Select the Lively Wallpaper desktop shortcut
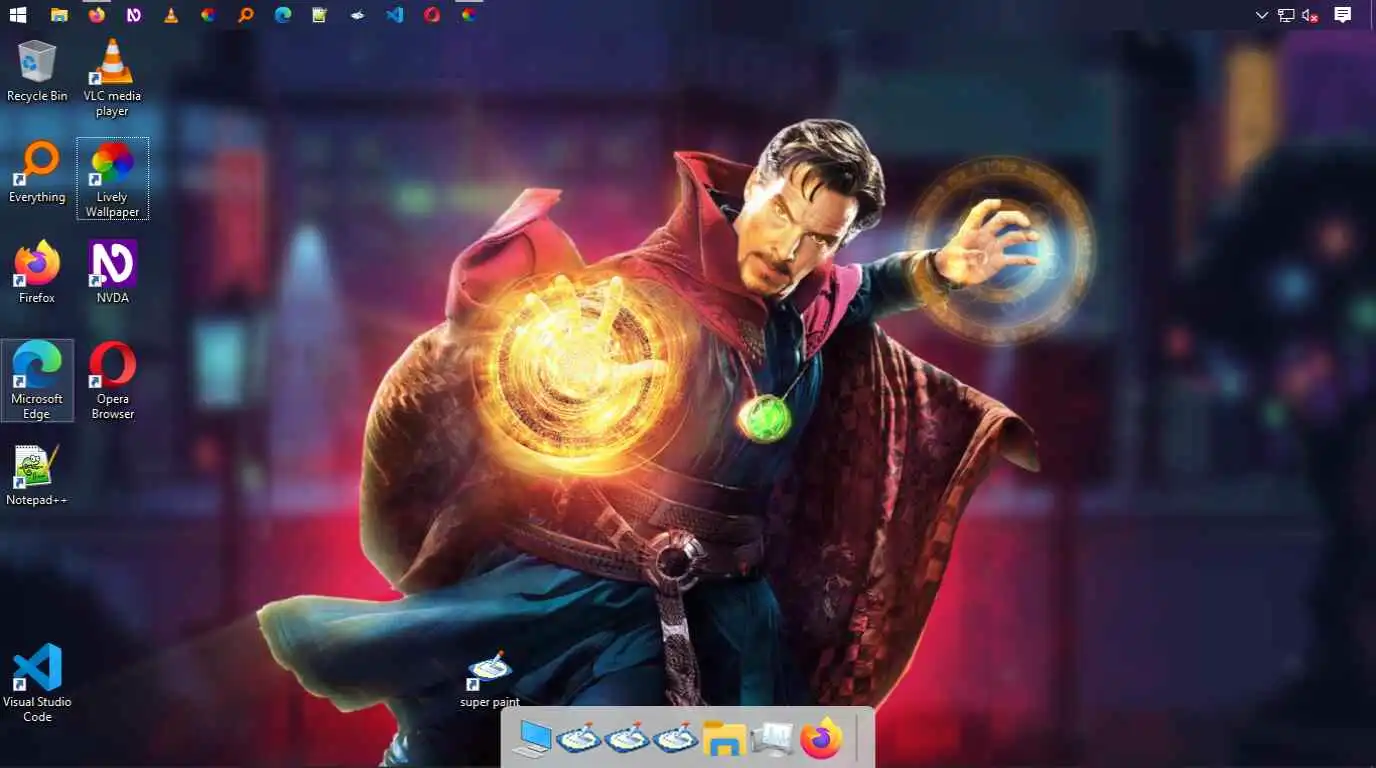Screen dimensions: 1376x768 point(112,178)
